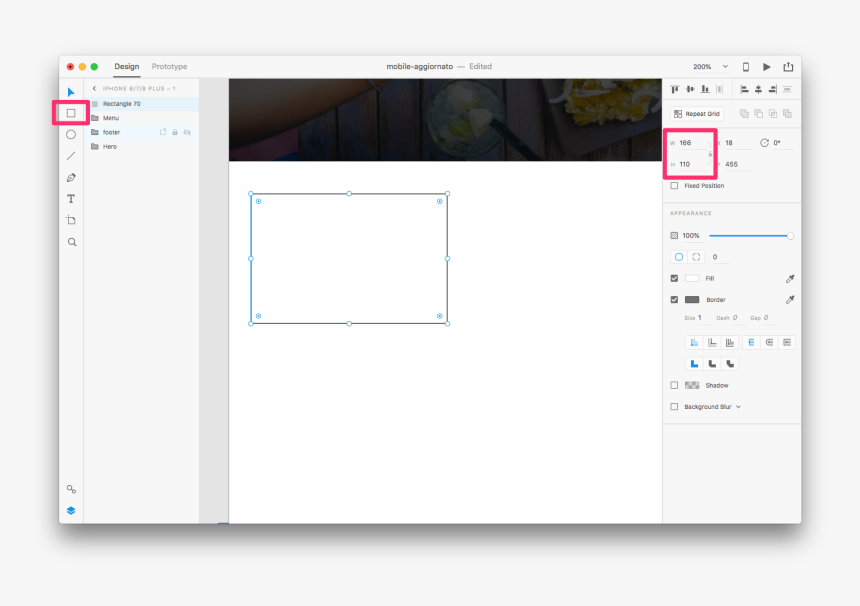This screenshot has width=860, height=606.
Task: Click the Border color eyedropper
Action: pyautogui.click(x=790, y=299)
